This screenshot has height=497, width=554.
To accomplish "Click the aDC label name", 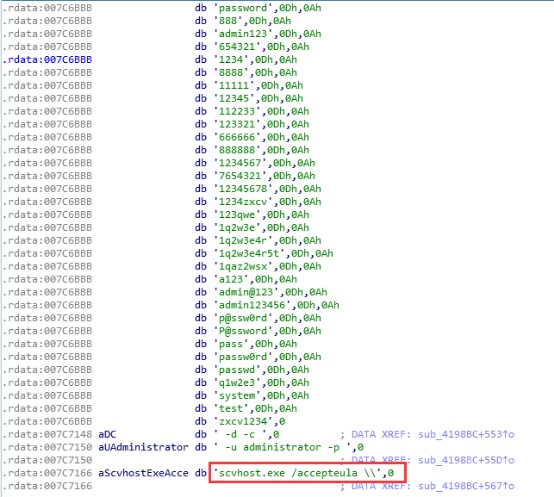I will tap(107, 434).
